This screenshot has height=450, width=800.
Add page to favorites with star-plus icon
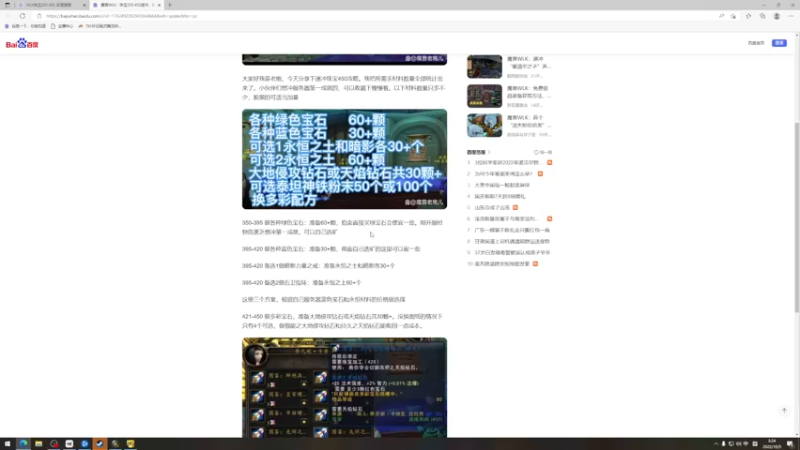733,16
